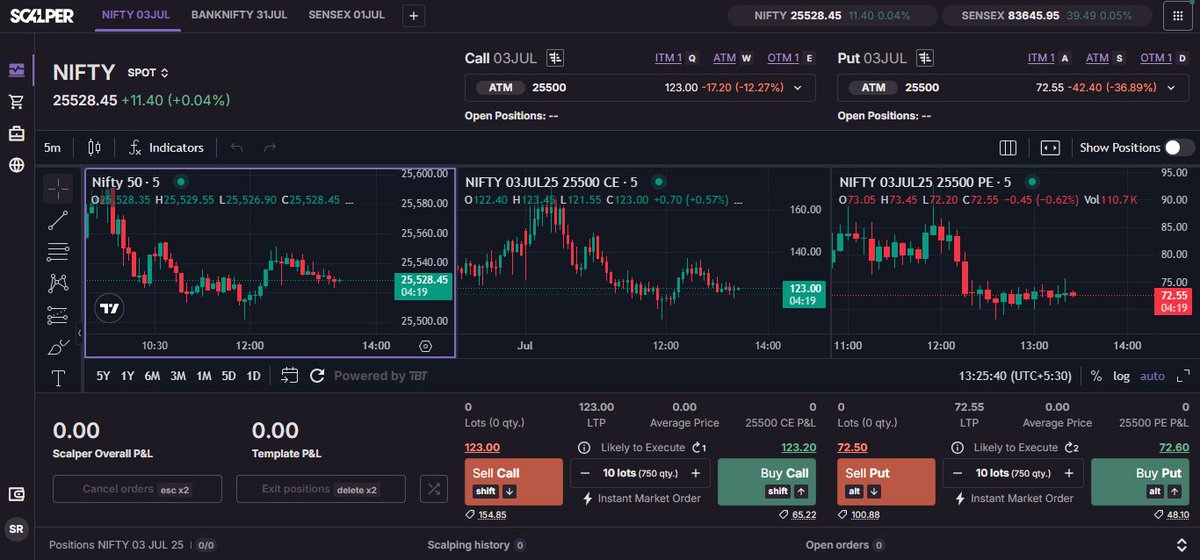Click the TradingView logo on Nifty chart
This screenshot has width=1200, height=560.
pos(110,309)
